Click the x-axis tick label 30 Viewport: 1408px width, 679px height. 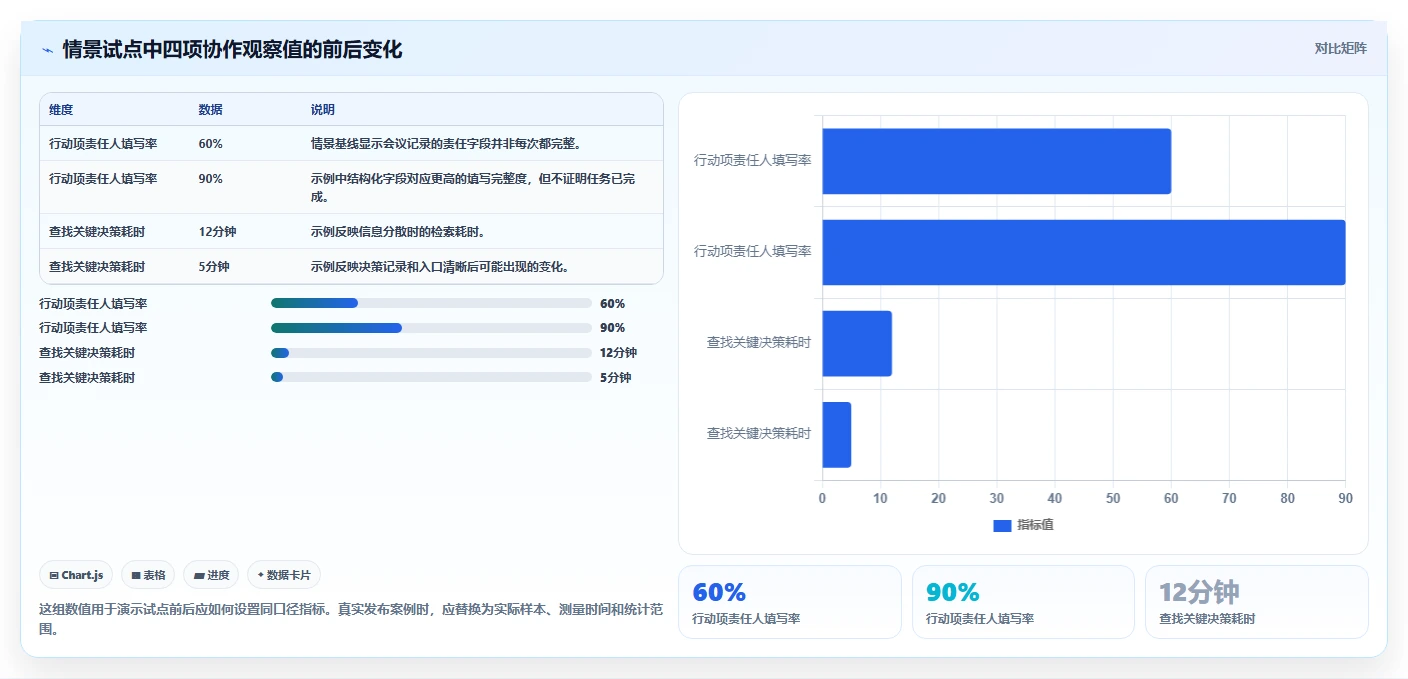(996, 498)
